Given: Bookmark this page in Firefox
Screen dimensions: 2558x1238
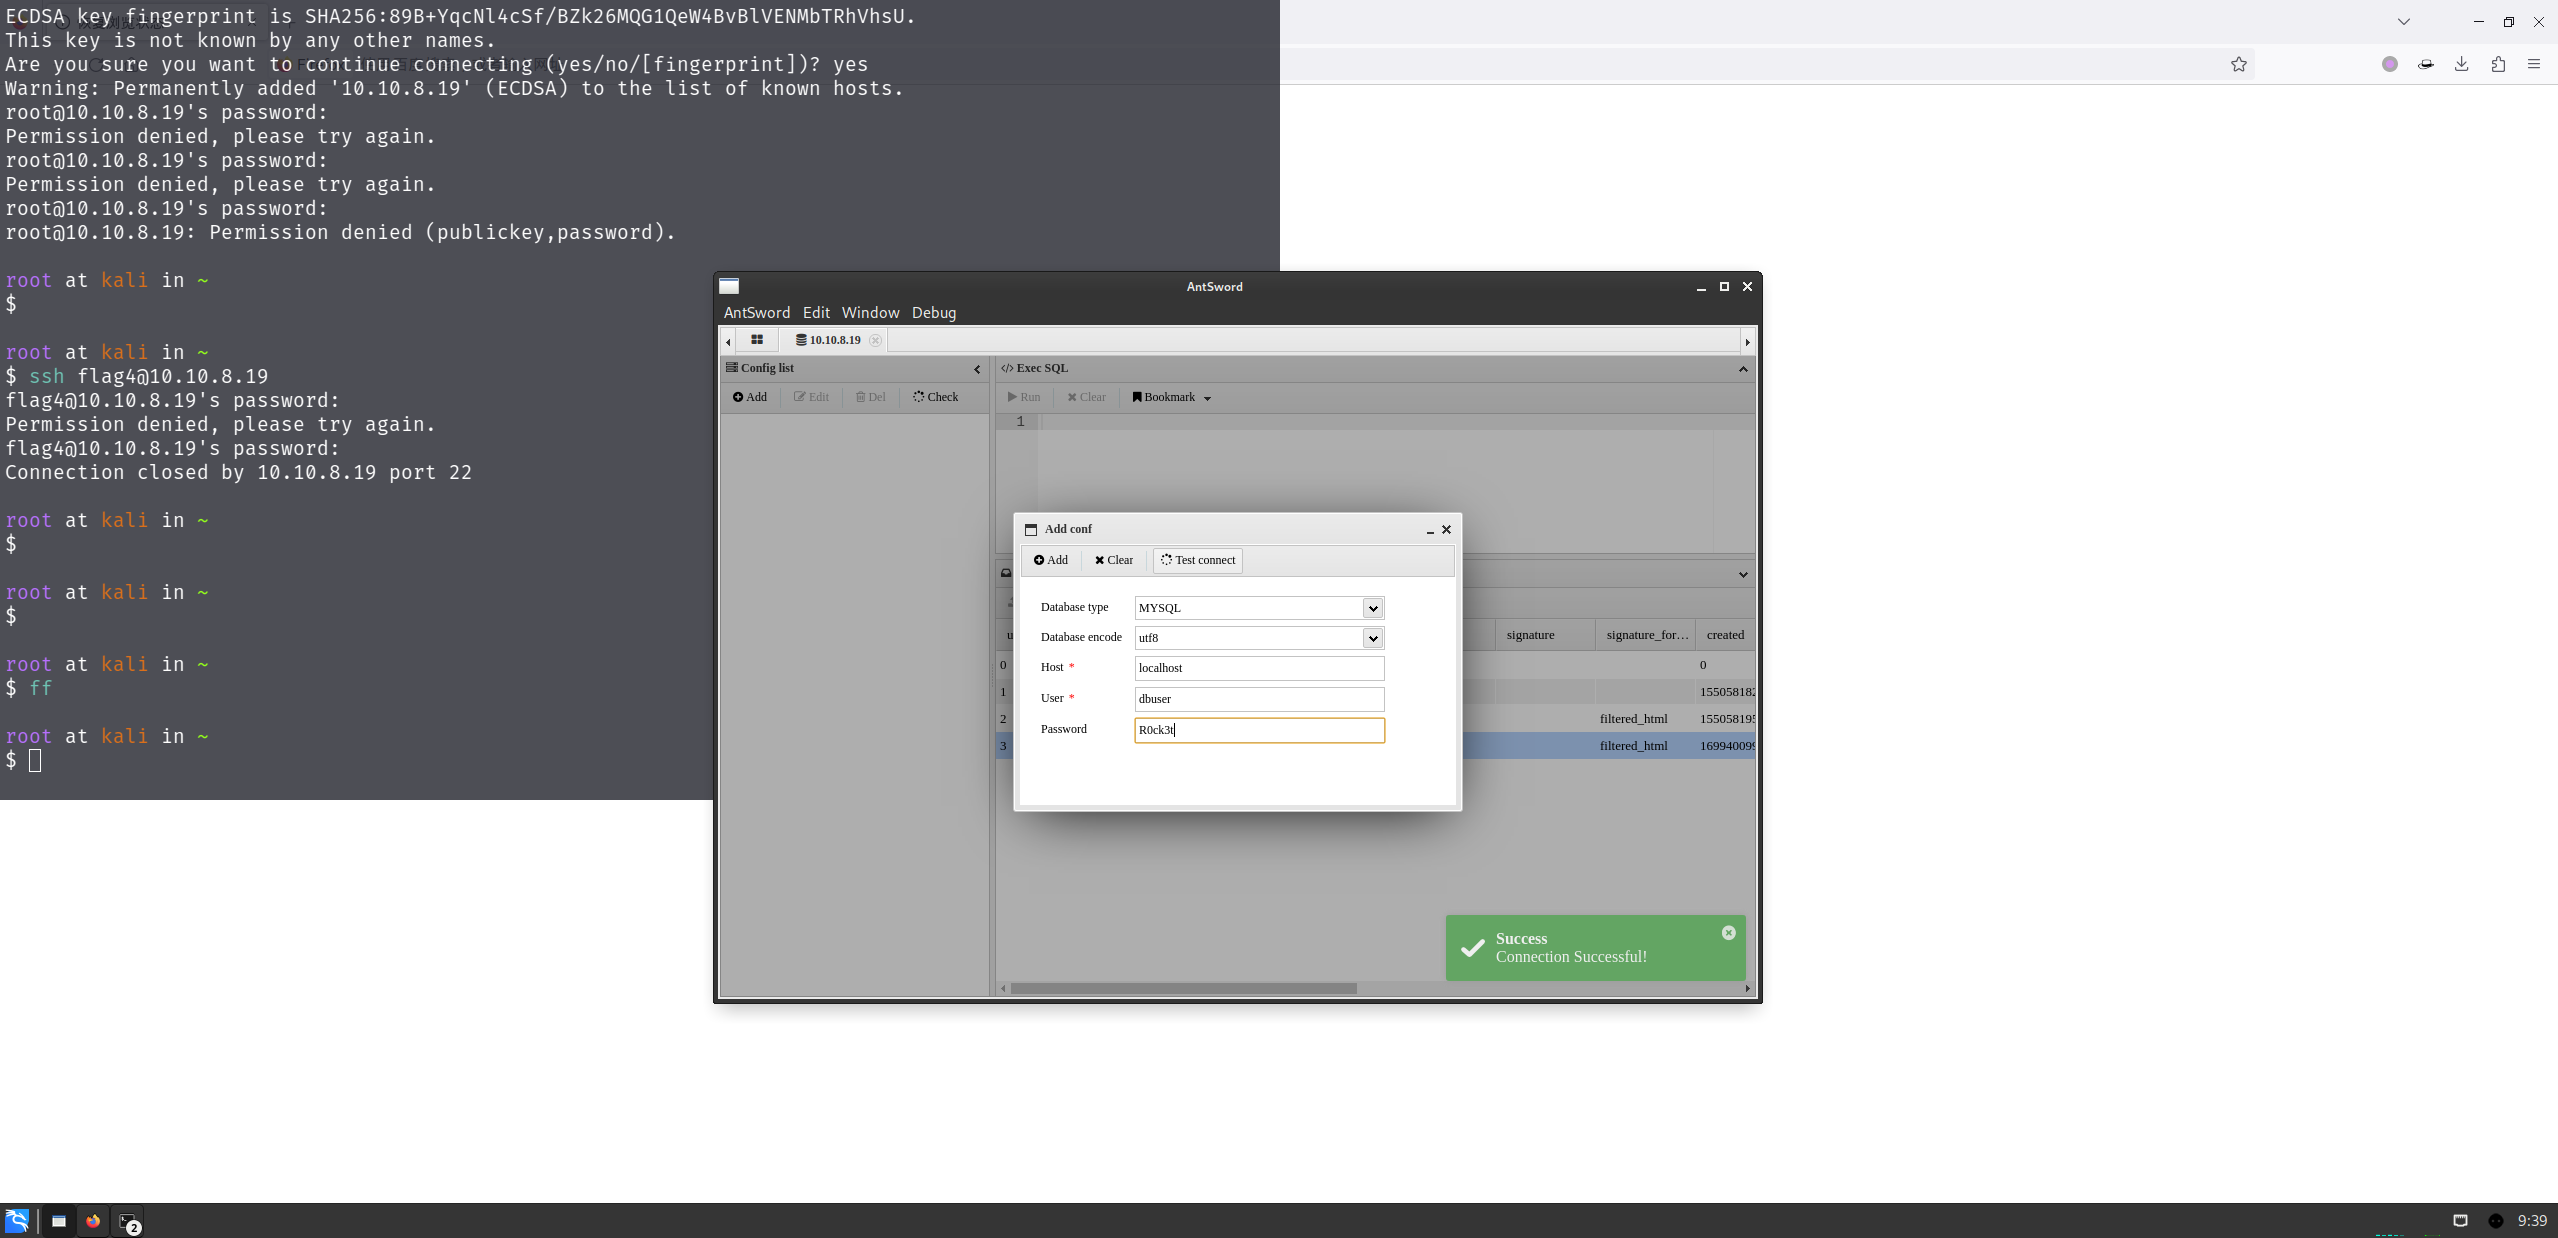Looking at the screenshot, I should (x=2239, y=64).
